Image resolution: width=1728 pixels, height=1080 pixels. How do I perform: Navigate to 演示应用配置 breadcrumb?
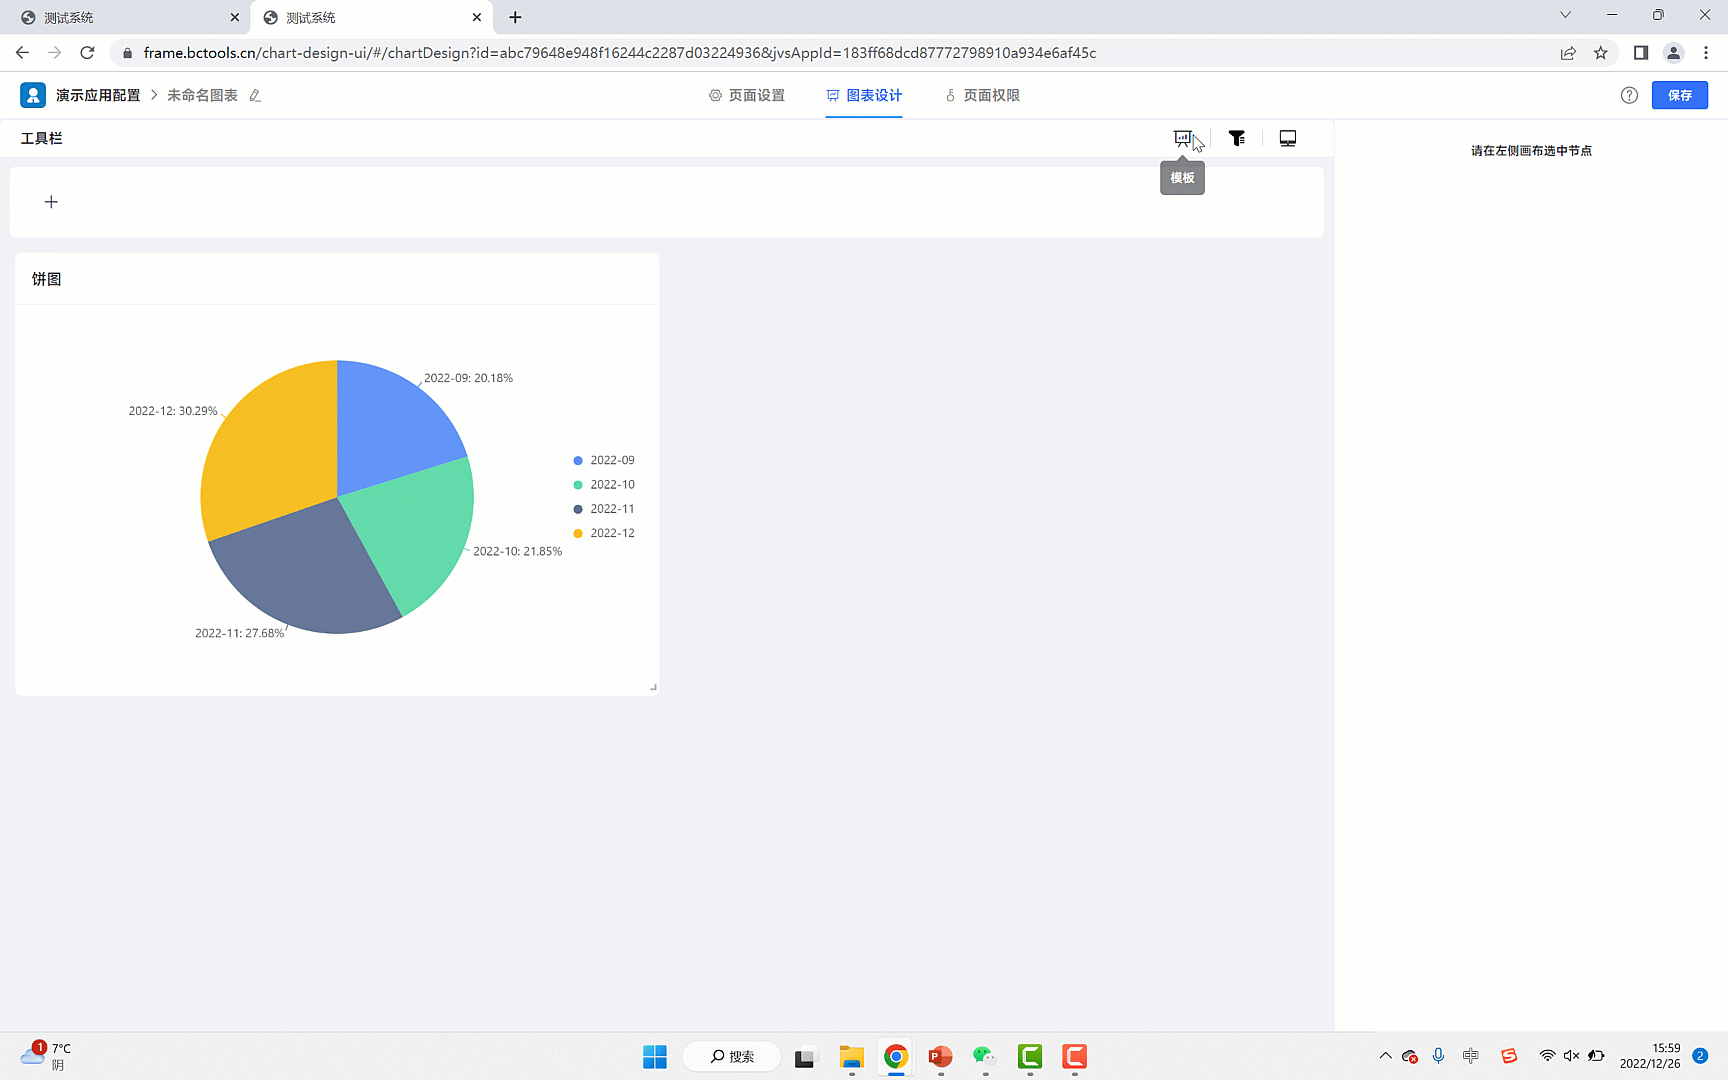(x=98, y=95)
